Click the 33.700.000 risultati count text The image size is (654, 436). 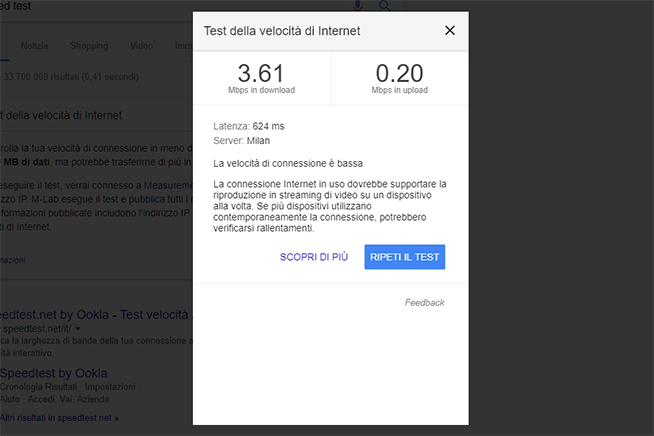71,77
